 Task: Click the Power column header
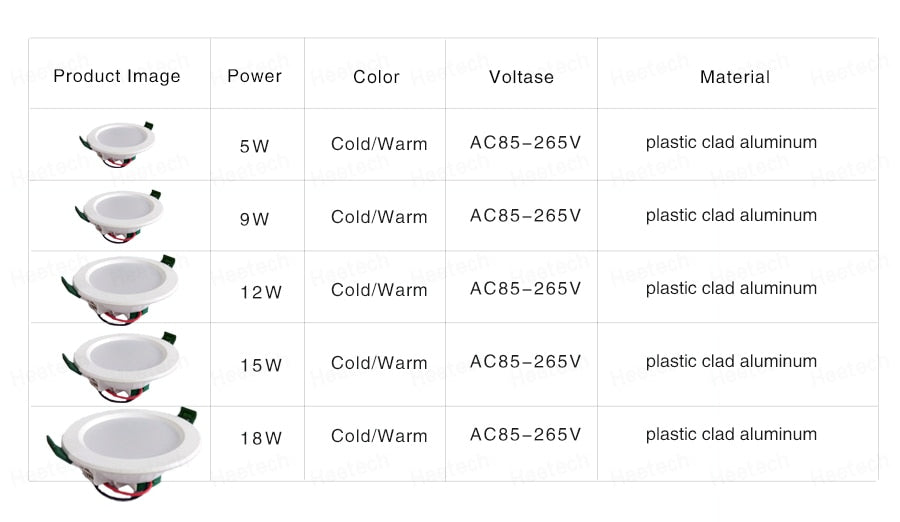point(255,76)
